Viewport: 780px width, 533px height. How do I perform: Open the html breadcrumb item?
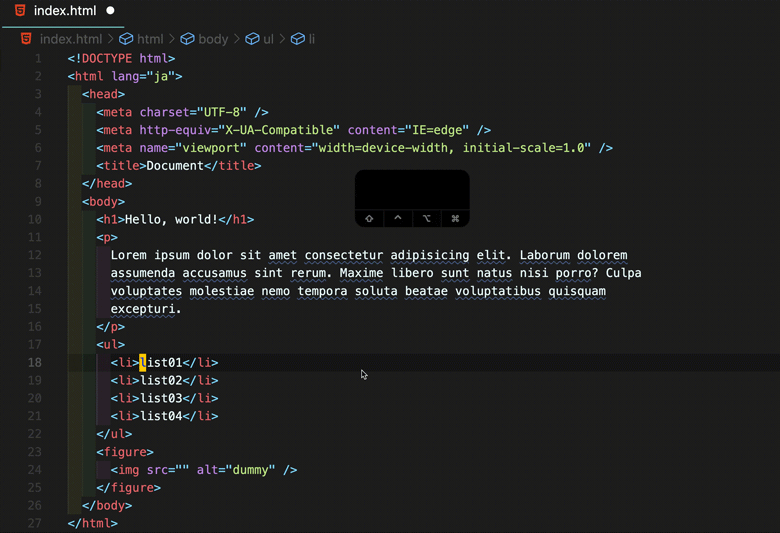150,39
